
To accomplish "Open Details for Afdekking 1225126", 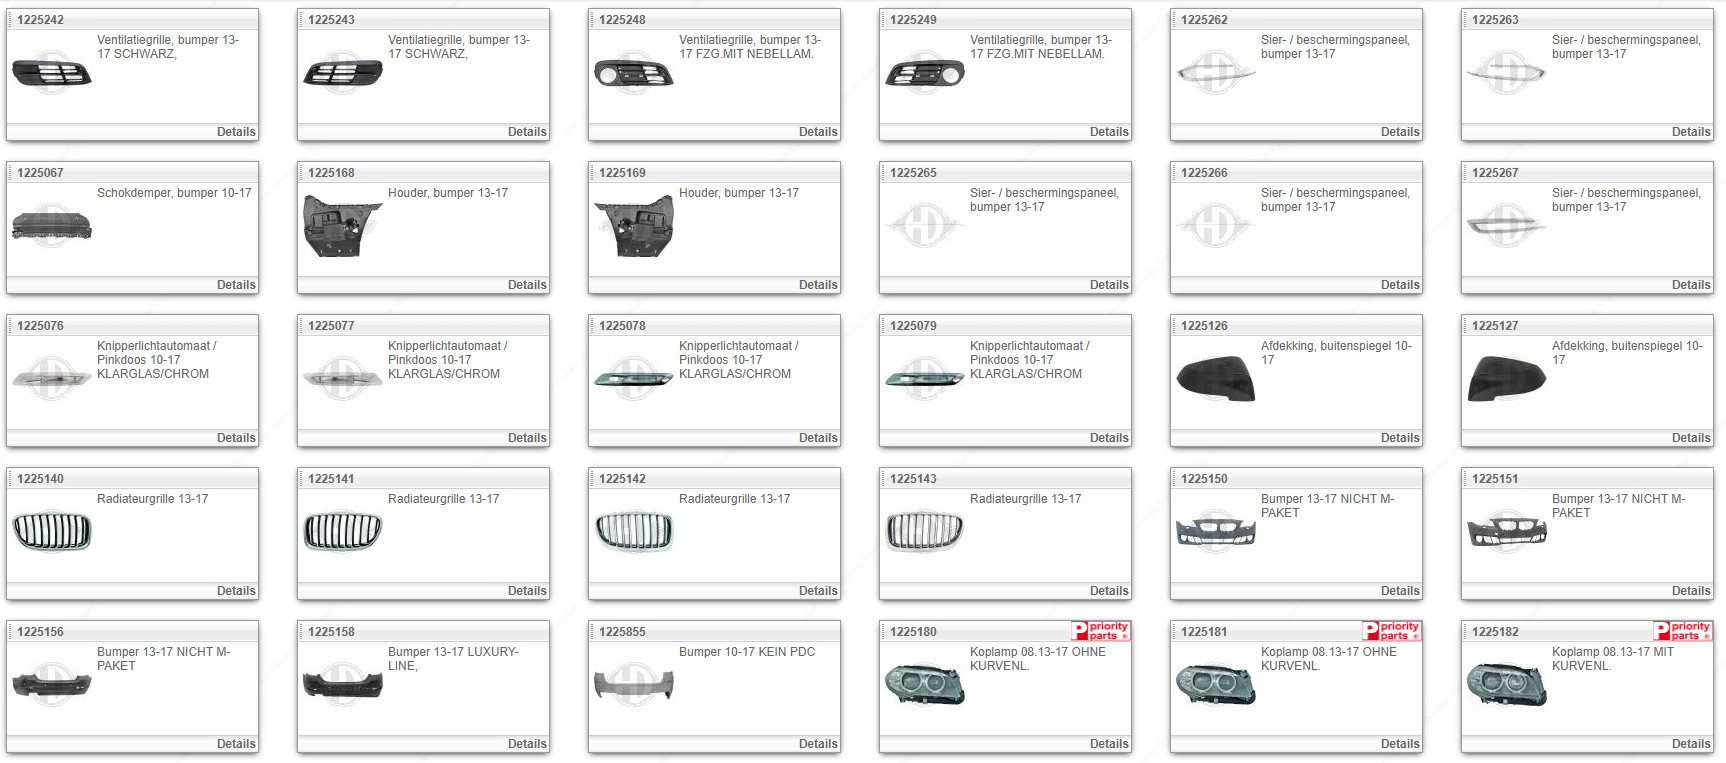I will 1400,438.
